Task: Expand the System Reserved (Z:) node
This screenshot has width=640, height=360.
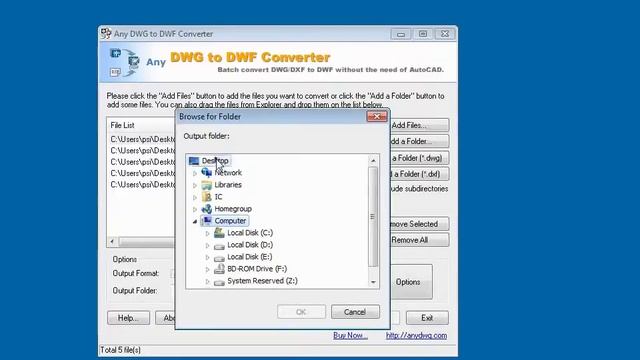Action: [x=207, y=282]
